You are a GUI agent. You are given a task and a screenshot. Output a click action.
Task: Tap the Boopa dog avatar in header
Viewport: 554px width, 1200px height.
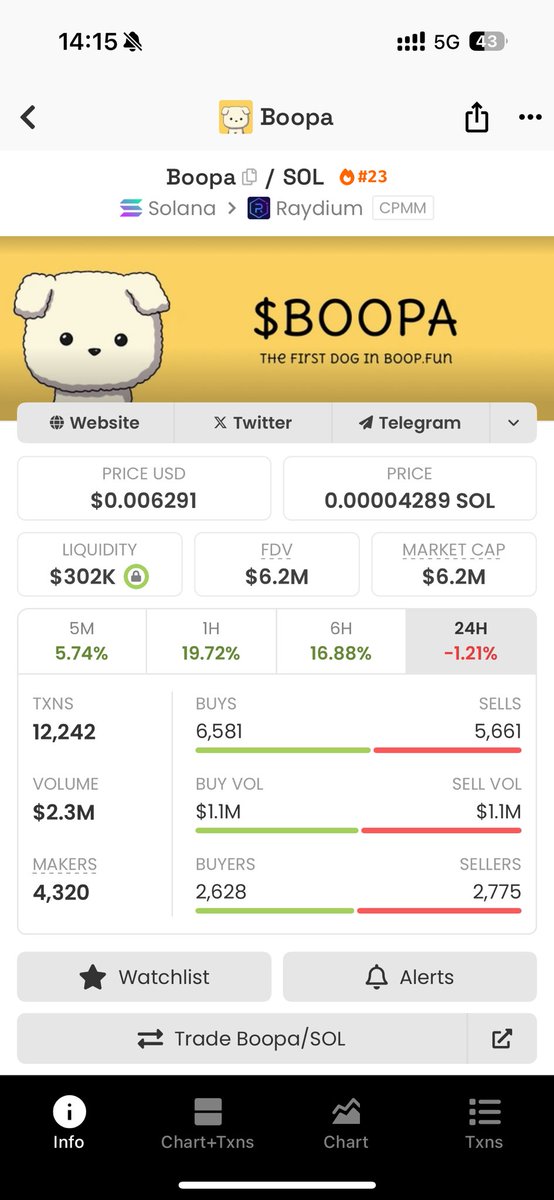[236, 117]
